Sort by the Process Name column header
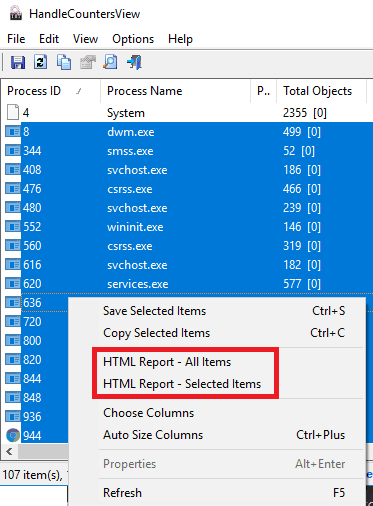The height and width of the screenshot is (506, 373). pyautogui.click(x=175, y=91)
